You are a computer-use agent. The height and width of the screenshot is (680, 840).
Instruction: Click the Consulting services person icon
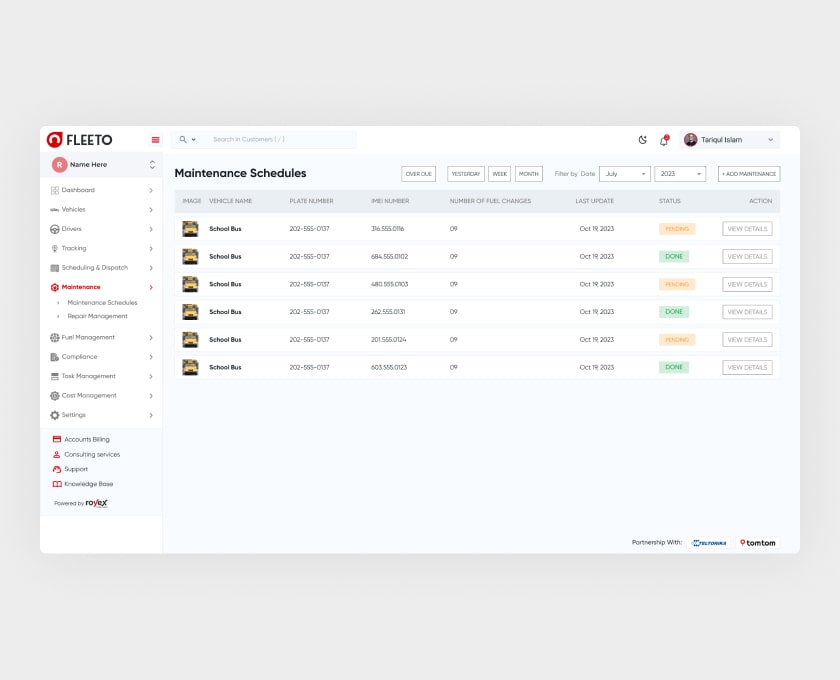point(57,455)
